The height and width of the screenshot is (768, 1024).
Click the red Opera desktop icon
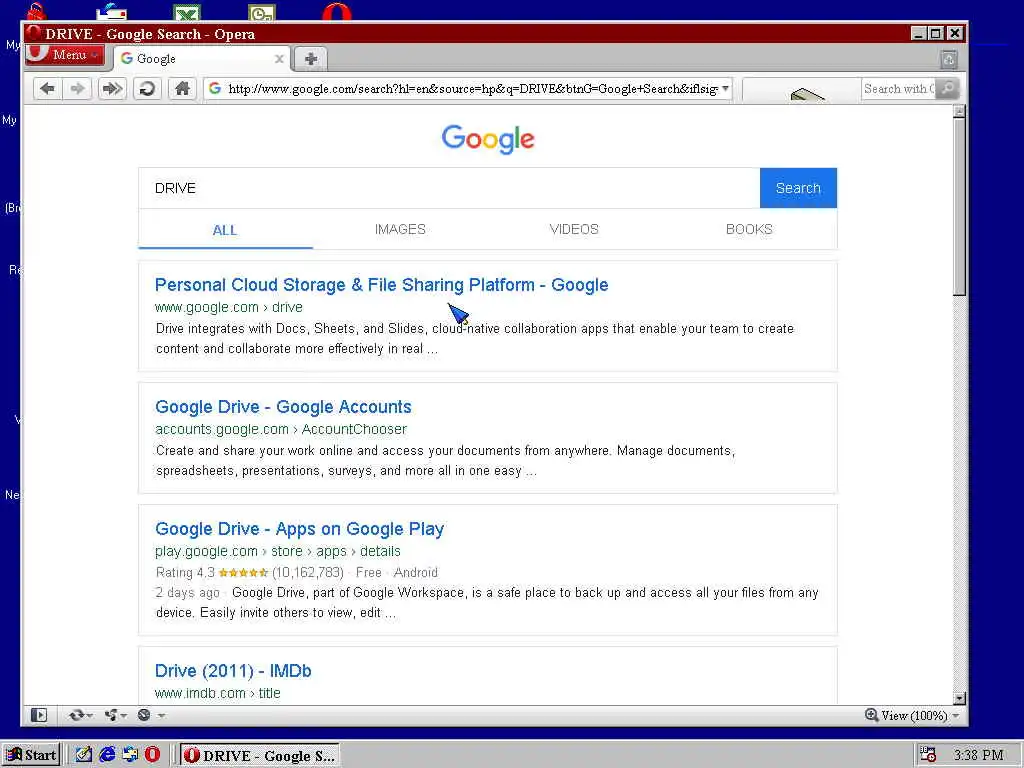tap(337, 12)
